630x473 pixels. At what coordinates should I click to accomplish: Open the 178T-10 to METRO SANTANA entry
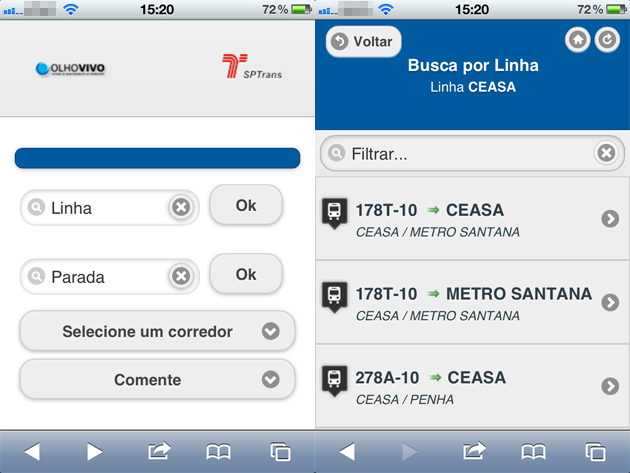pos(472,302)
